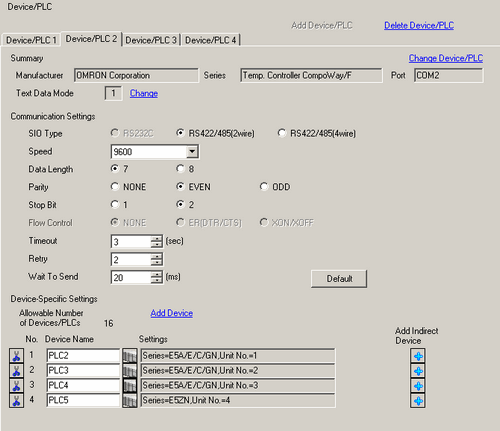Add indirect device for PLC5 row
The height and width of the screenshot is (431, 500).
[418, 401]
